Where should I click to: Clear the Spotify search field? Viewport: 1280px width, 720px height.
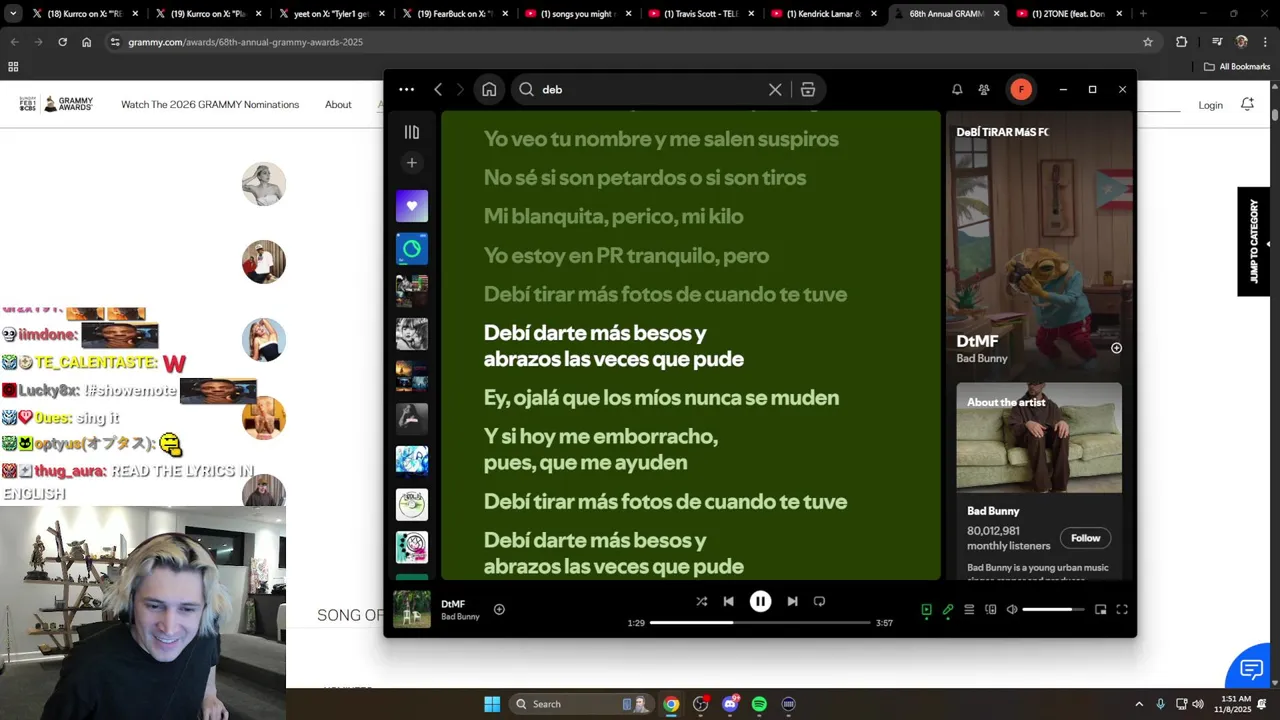click(775, 89)
